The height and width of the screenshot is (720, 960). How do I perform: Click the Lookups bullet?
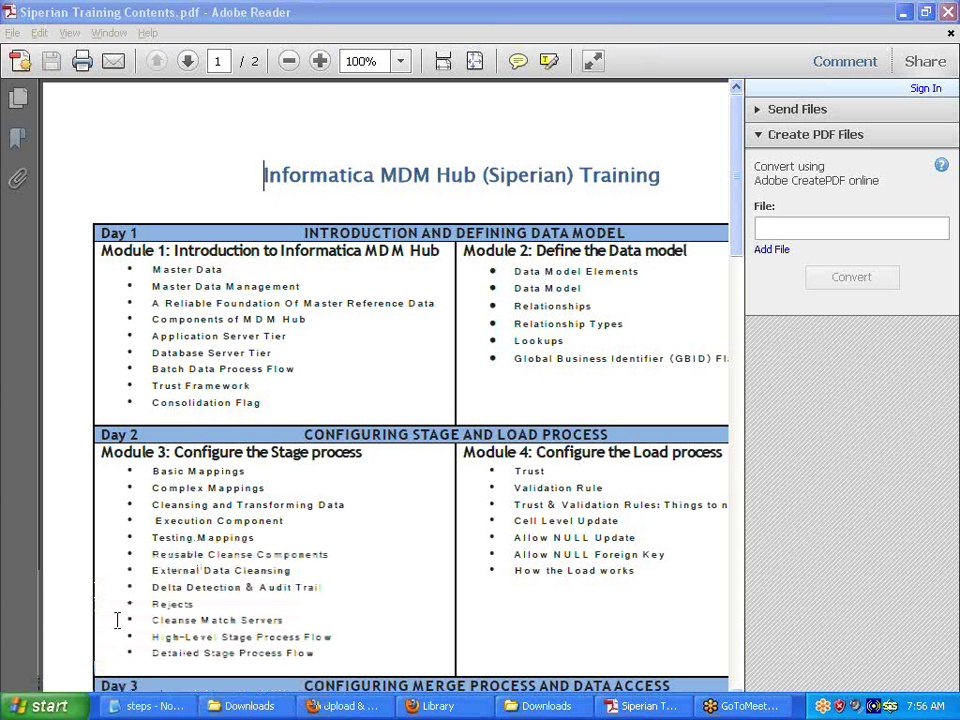point(539,341)
